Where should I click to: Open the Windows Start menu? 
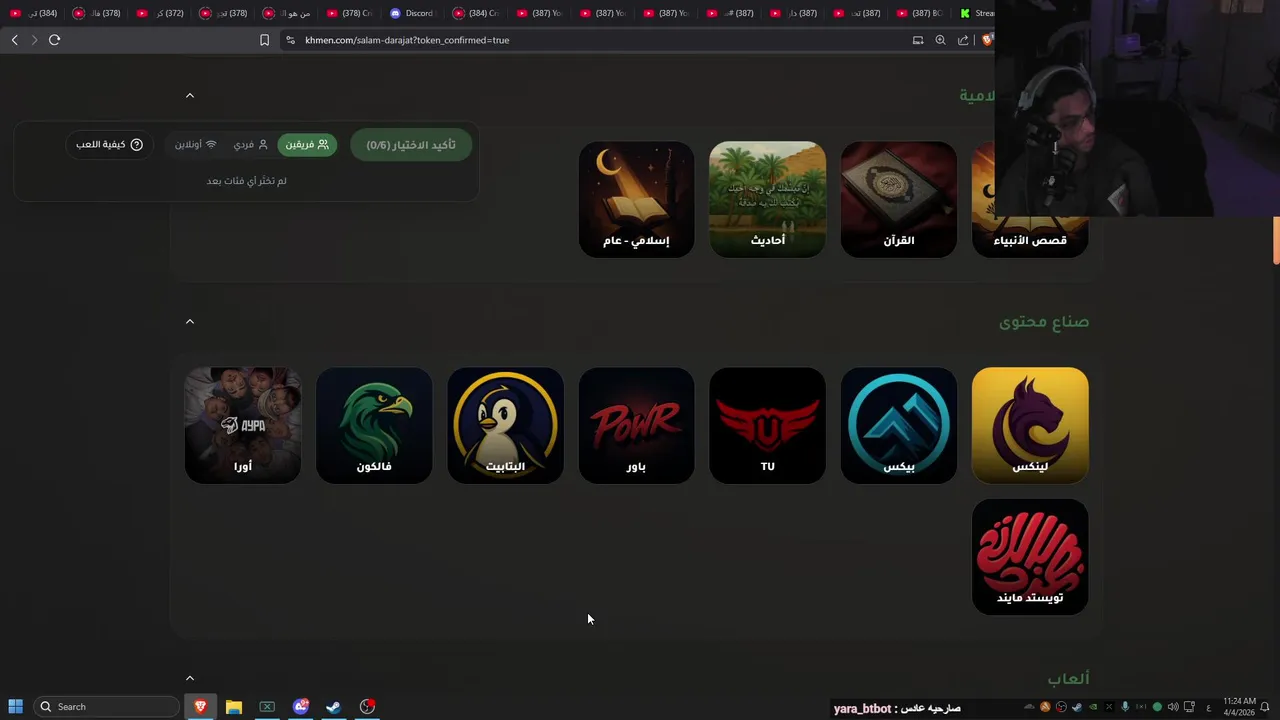pyautogui.click(x=15, y=707)
